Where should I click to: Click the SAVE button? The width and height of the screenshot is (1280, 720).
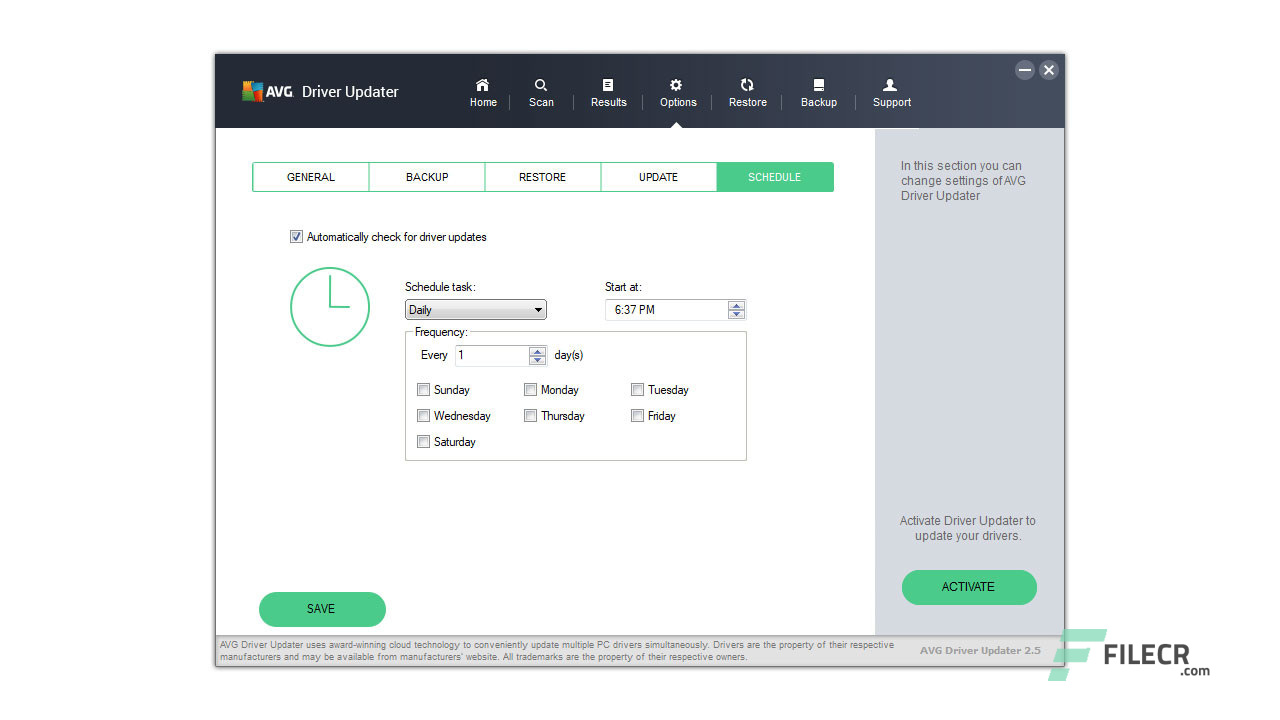coord(322,609)
